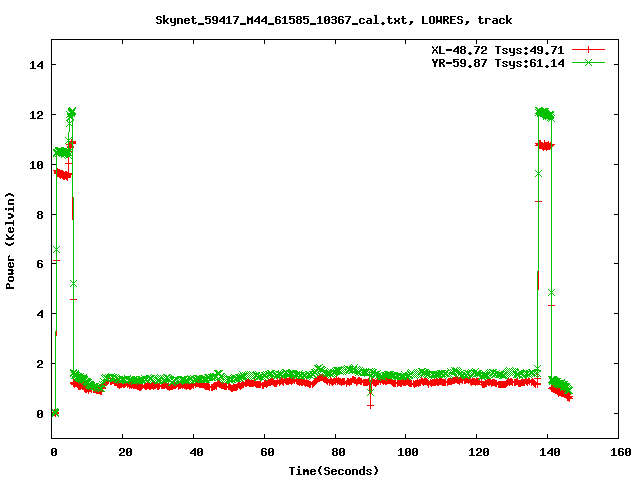The width and height of the screenshot is (640, 480).
Task: Click x-axis tick label 100
Action: [408, 452]
